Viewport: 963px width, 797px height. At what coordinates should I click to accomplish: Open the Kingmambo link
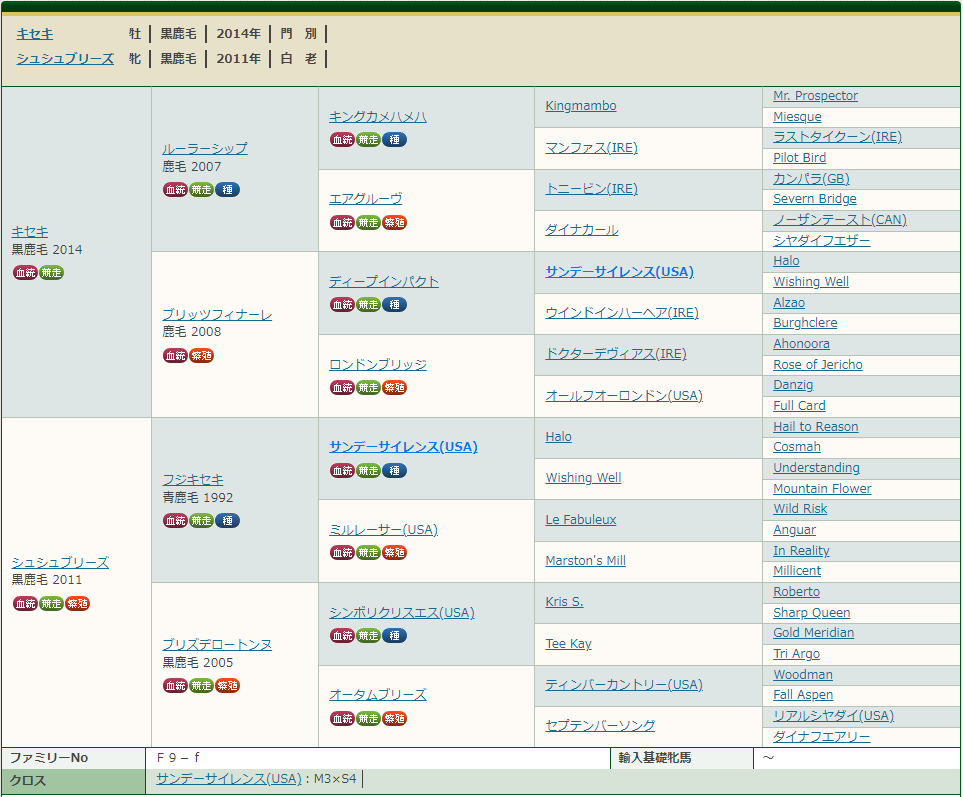coord(581,106)
